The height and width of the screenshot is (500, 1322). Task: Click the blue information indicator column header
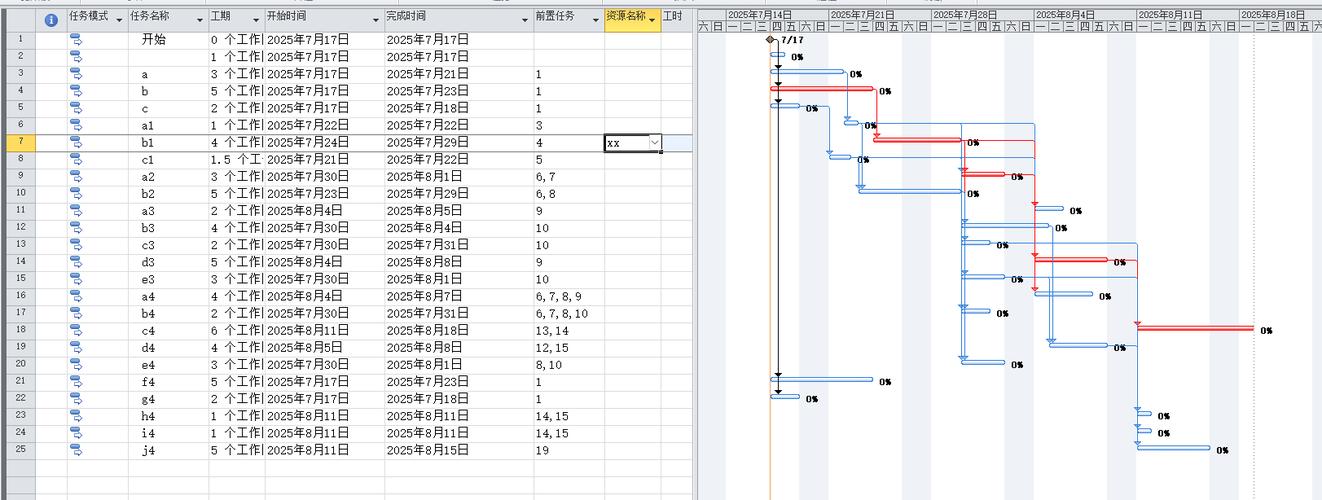[x=51, y=20]
